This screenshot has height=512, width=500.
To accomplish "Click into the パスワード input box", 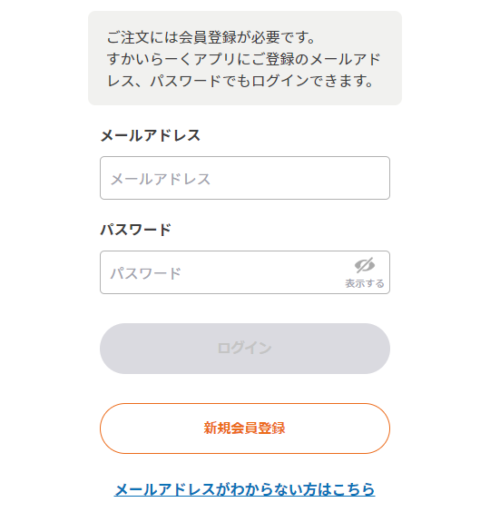I will click(245, 272).
